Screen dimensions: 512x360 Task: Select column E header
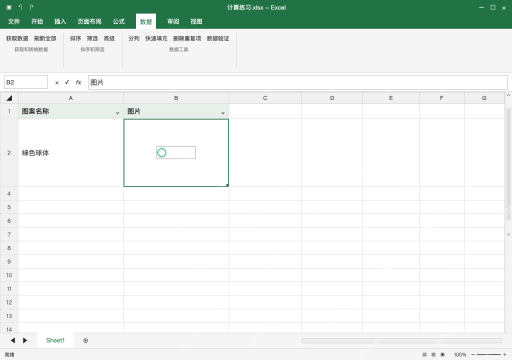click(x=391, y=98)
